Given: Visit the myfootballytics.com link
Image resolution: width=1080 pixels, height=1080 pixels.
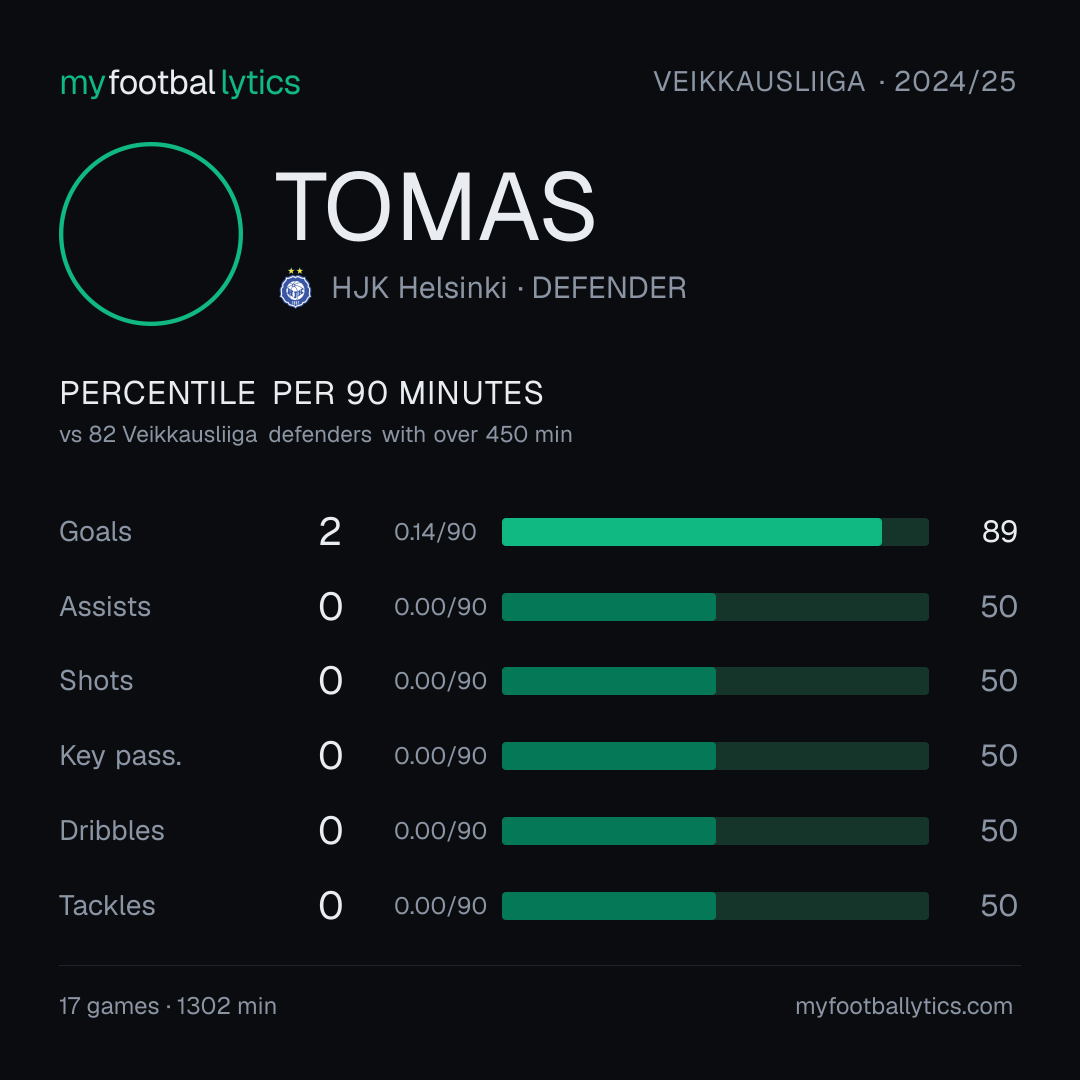Looking at the screenshot, I should [904, 1006].
